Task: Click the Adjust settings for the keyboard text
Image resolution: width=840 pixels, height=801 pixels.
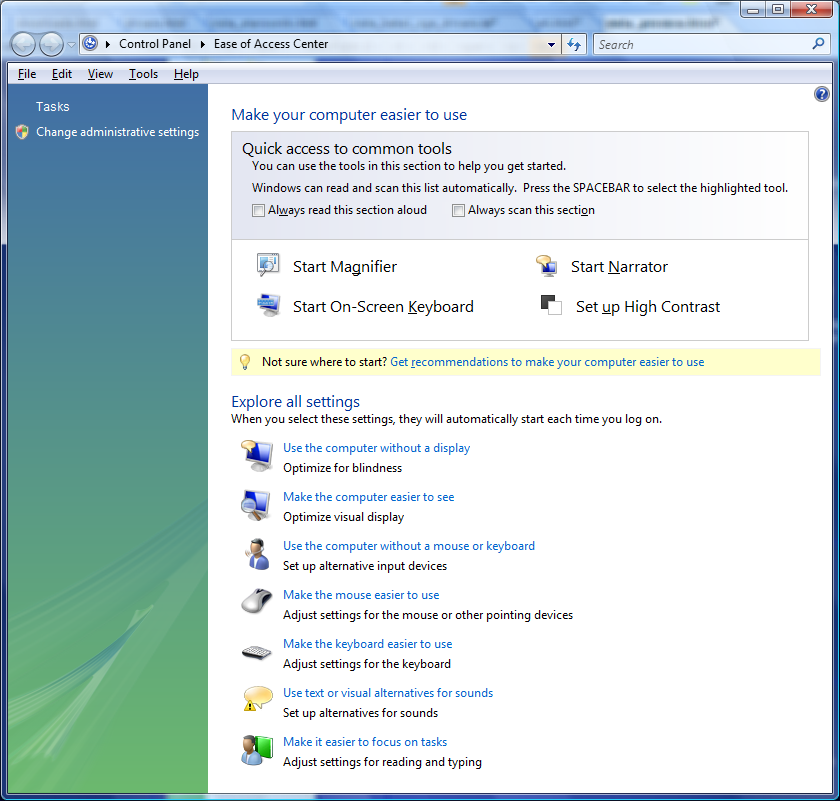Action: (x=367, y=664)
